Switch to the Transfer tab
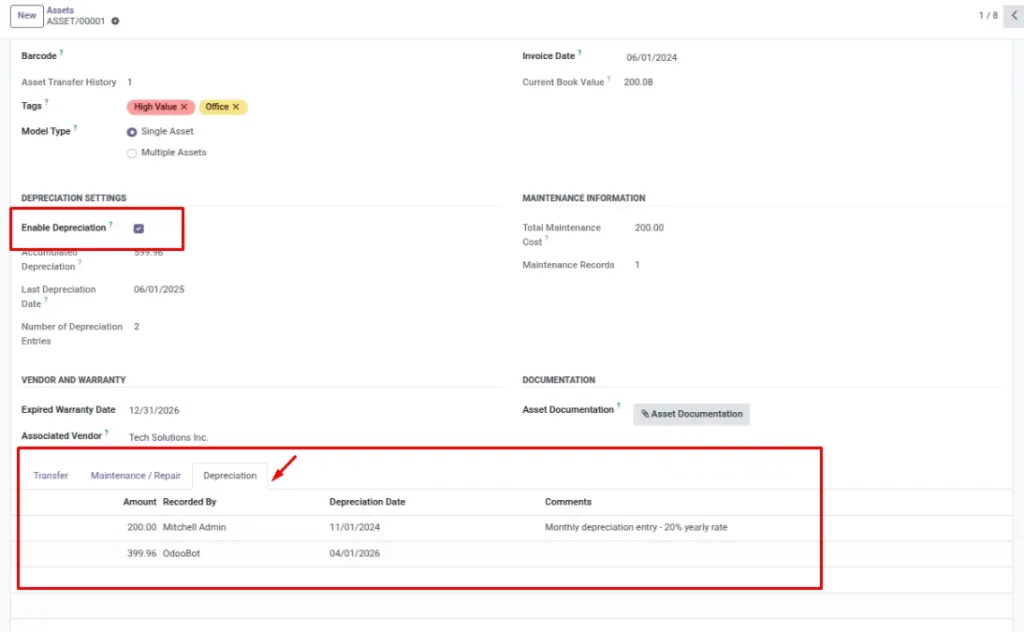Image resolution: width=1024 pixels, height=632 pixels. 51,475
